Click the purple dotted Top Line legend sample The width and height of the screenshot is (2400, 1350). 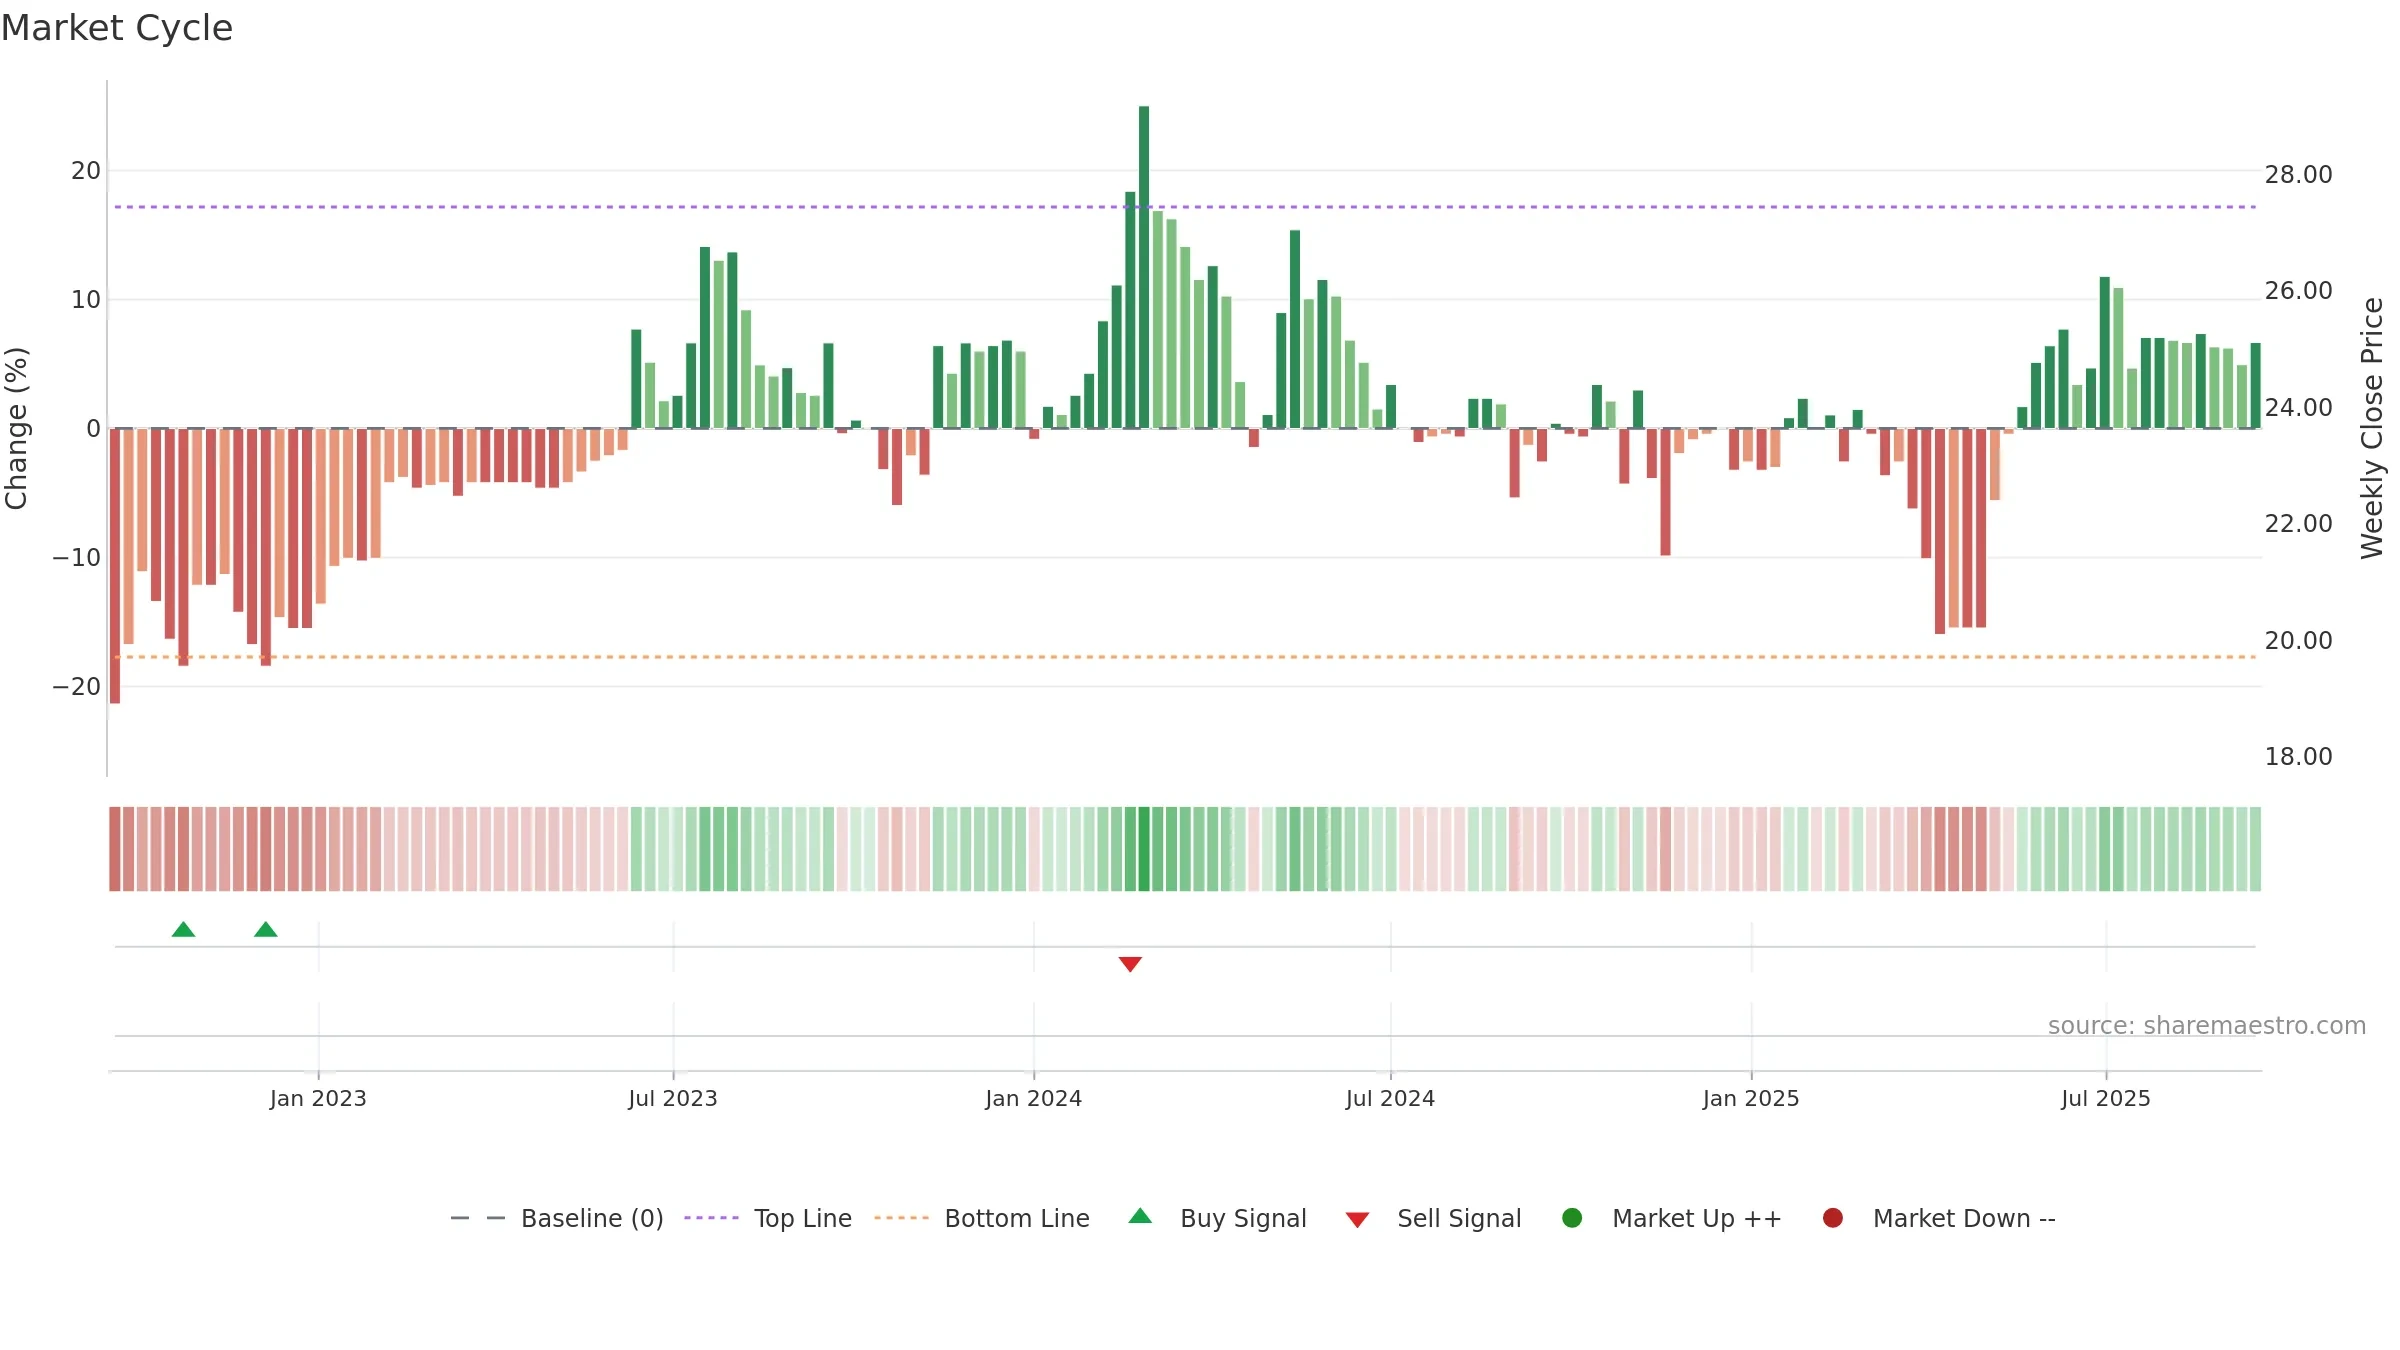711,1218
